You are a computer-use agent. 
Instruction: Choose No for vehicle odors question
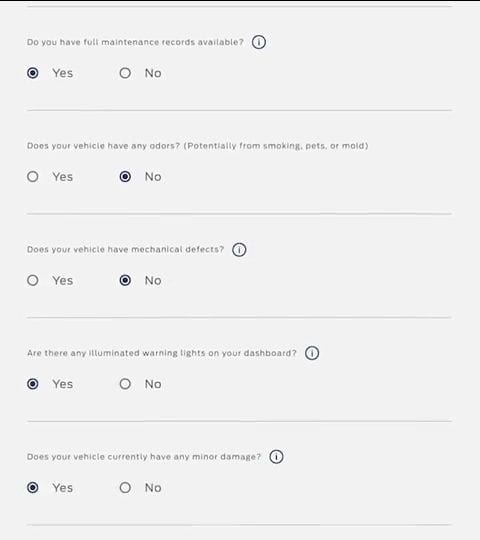point(125,177)
